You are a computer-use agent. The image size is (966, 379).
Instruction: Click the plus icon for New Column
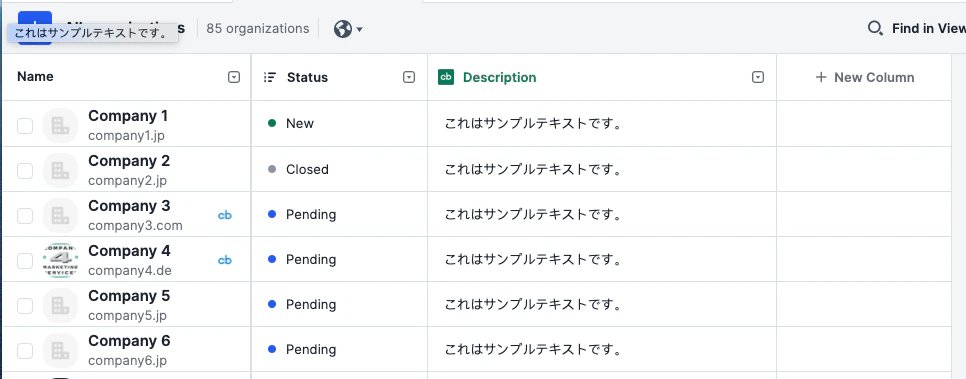[821, 77]
